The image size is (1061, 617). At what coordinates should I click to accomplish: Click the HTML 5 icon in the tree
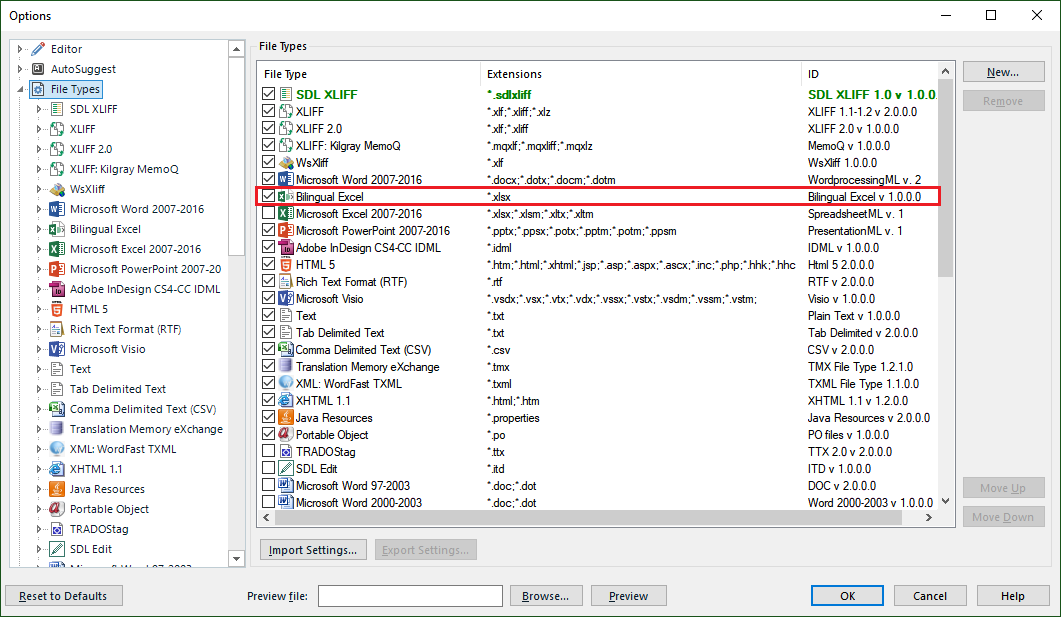click(x=58, y=309)
